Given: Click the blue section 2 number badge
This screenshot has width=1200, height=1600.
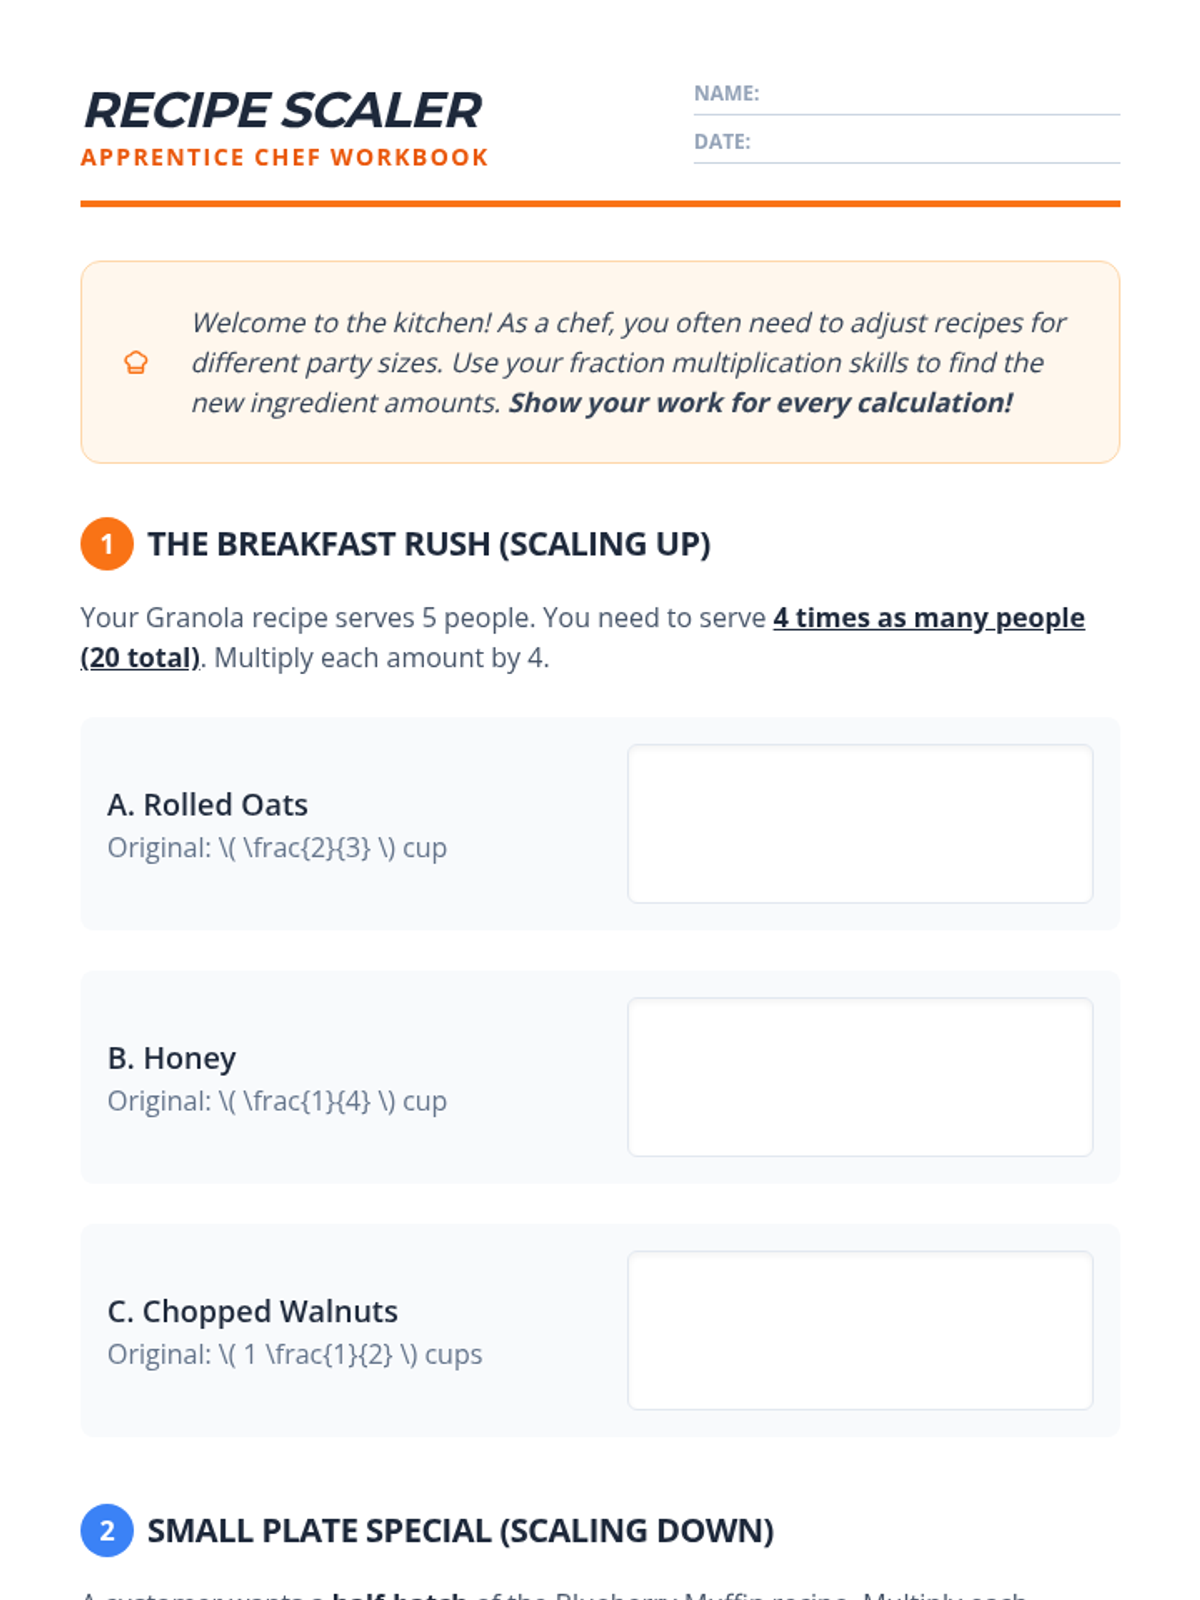Looking at the screenshot, I should (107, 1531).
